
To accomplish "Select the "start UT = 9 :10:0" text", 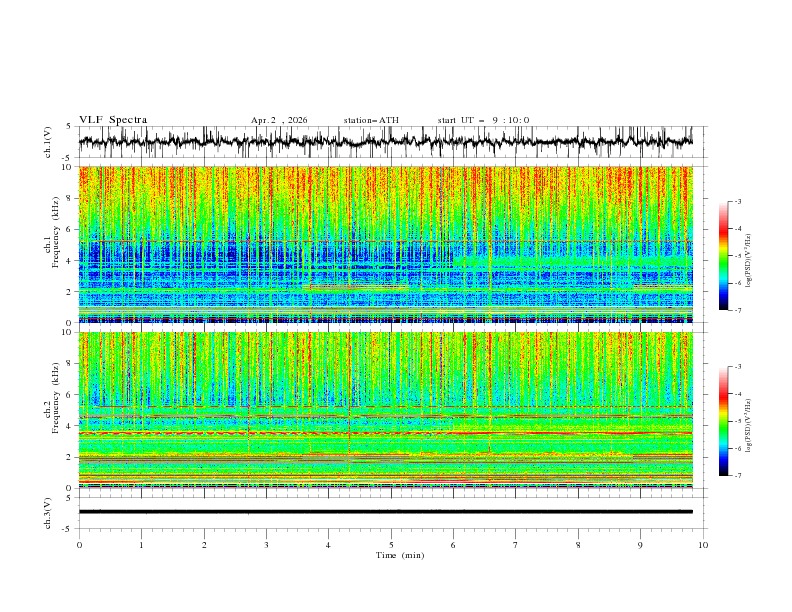I will click(x=483, y=120).
